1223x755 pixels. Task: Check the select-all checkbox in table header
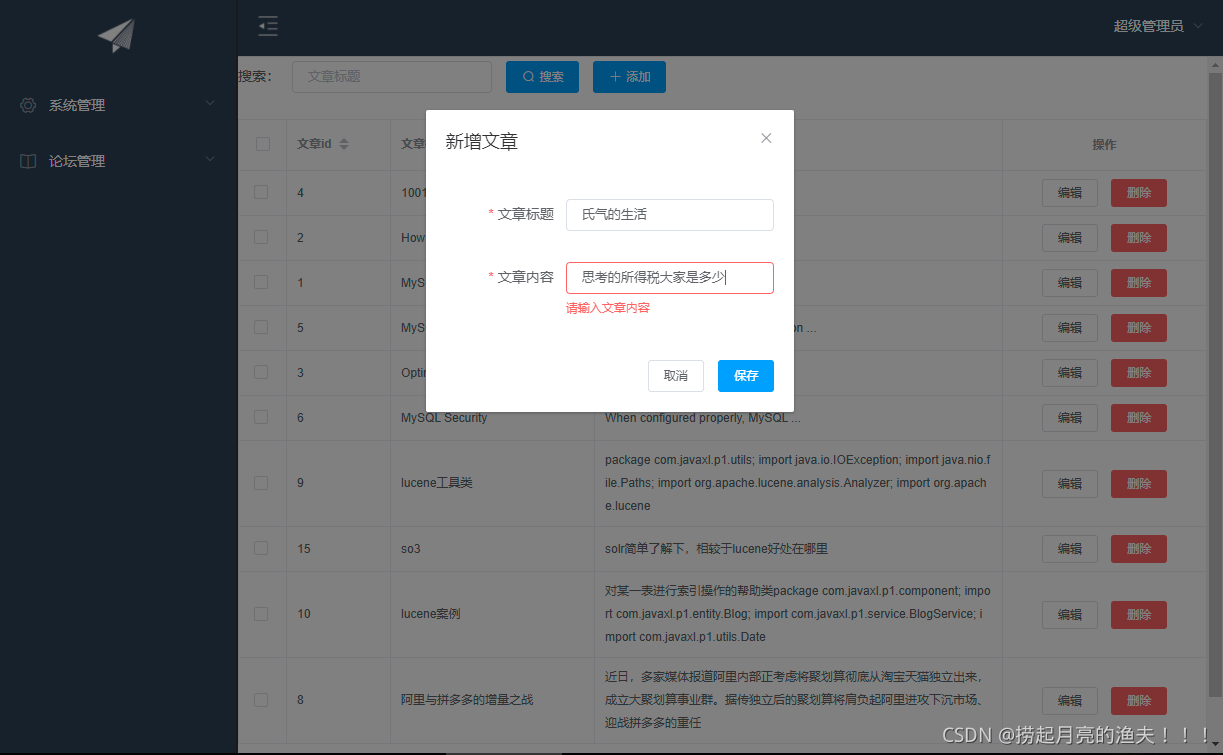[261, 143]
